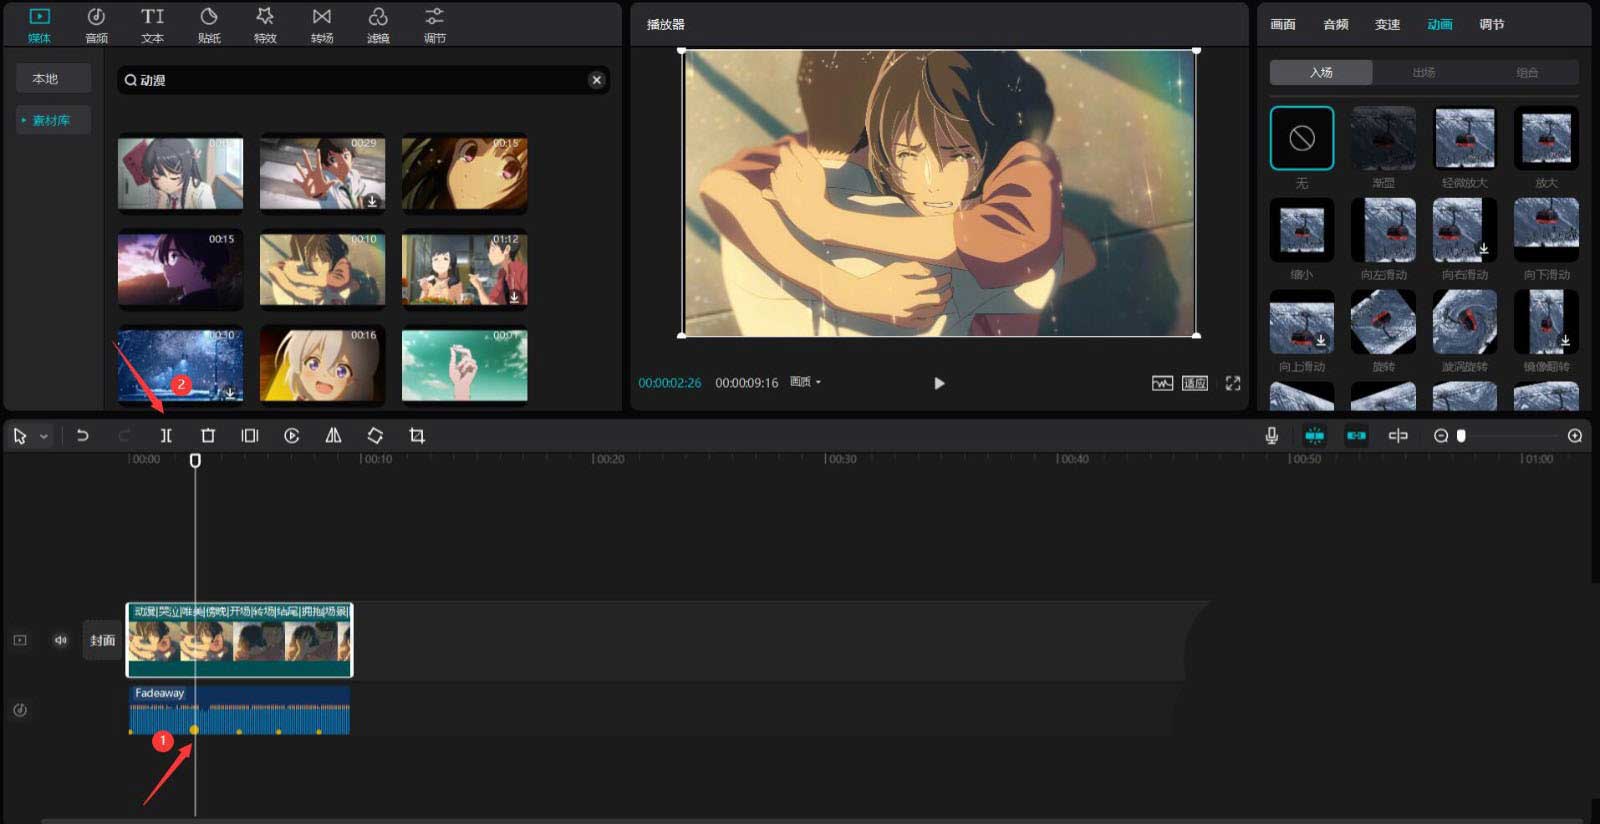The width and height of the screenshot is (1600, 824).
Task: Select the 入场 entrance animation tab
Action: coord(1321,72)
